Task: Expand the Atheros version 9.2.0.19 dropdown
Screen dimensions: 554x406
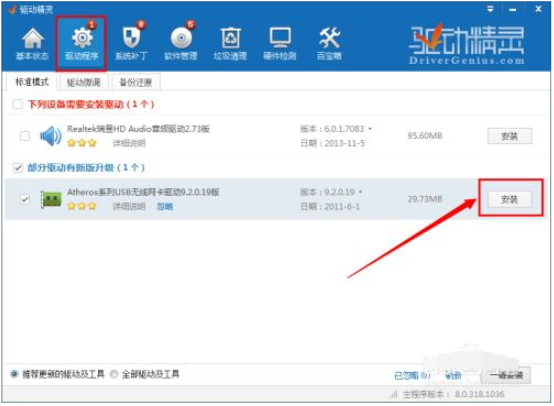Action: (360, 192)
